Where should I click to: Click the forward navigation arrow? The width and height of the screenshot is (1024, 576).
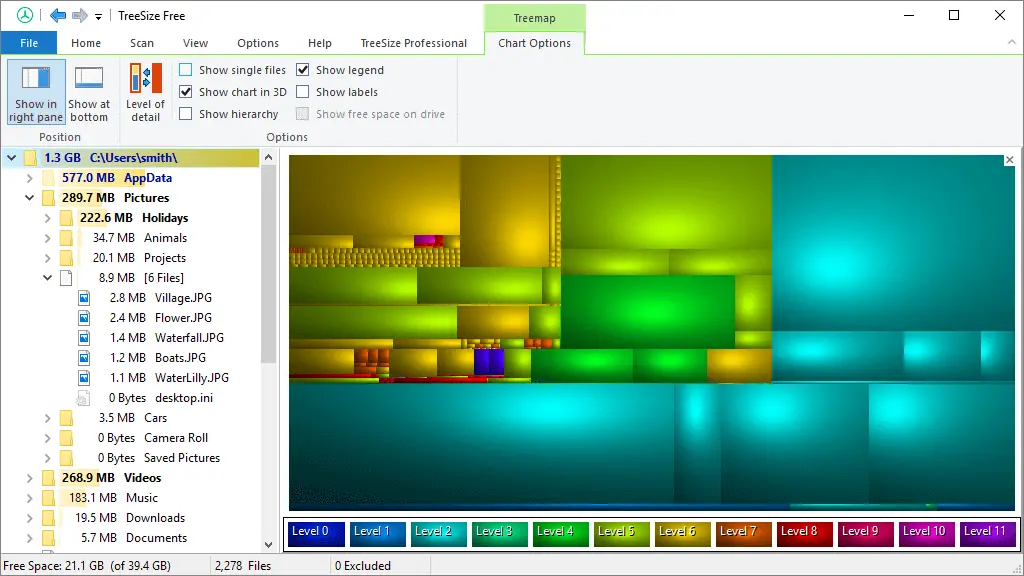point(79,16)
